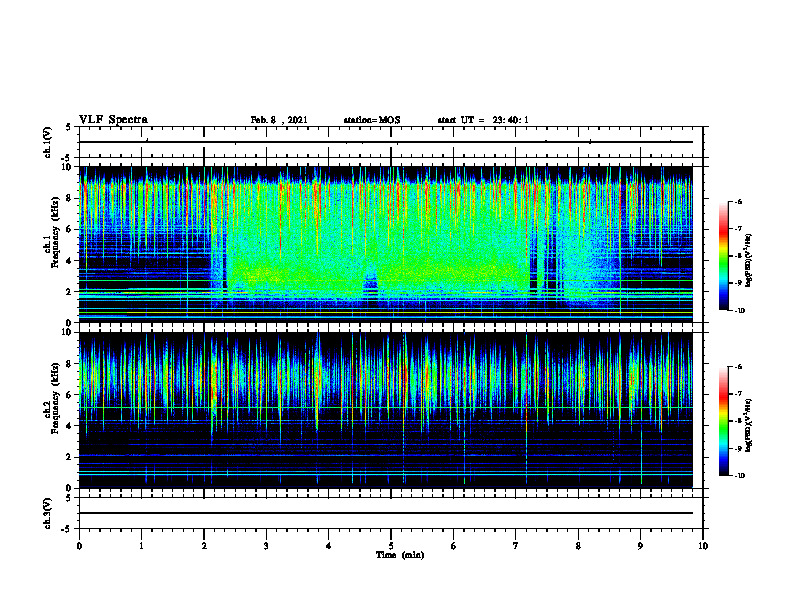Click time axis tick label '10'
The width and height of the screenshot is (792, 612).
pos(703,546)
